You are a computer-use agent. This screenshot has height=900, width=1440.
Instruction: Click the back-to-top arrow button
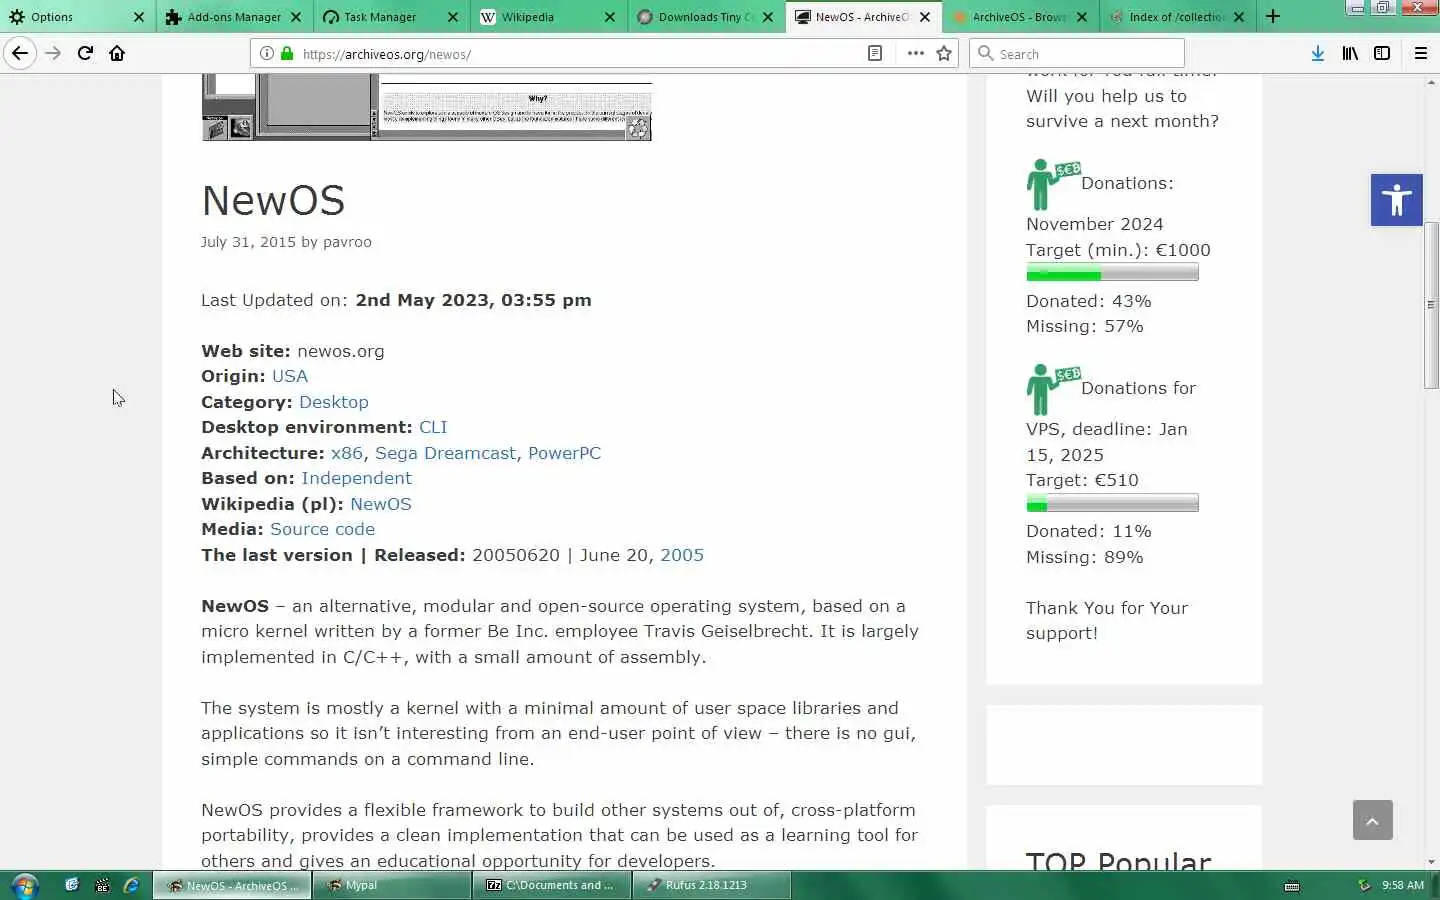1372,820
